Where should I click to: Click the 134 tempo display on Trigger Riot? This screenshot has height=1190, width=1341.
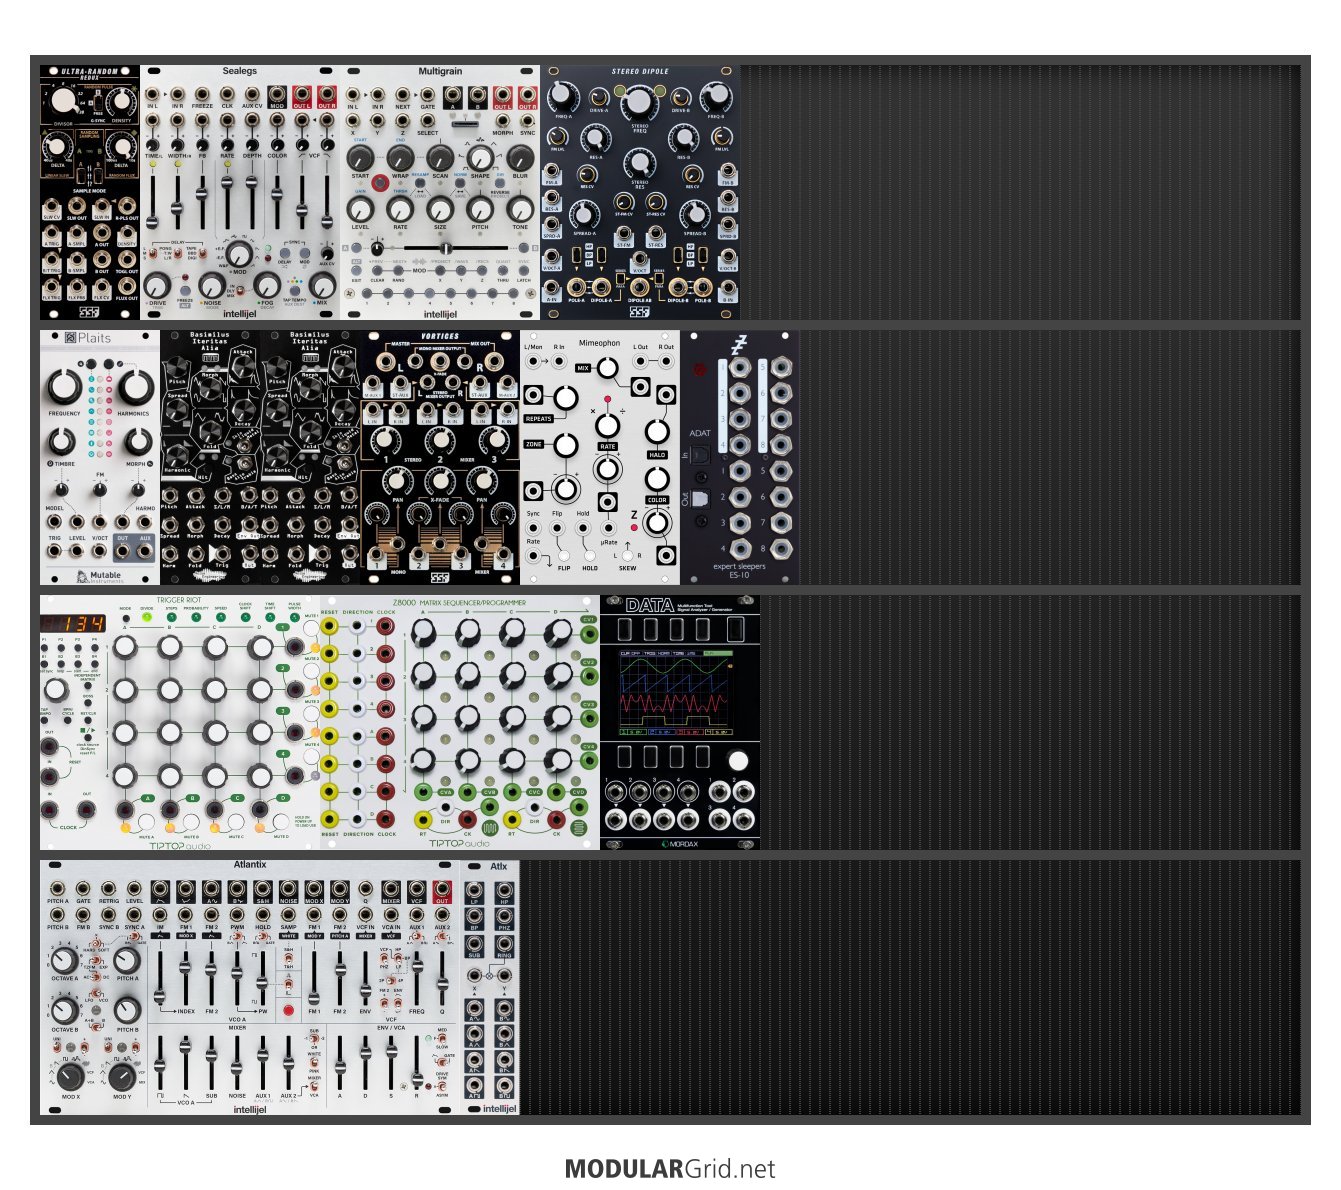[x=74, y=623]
